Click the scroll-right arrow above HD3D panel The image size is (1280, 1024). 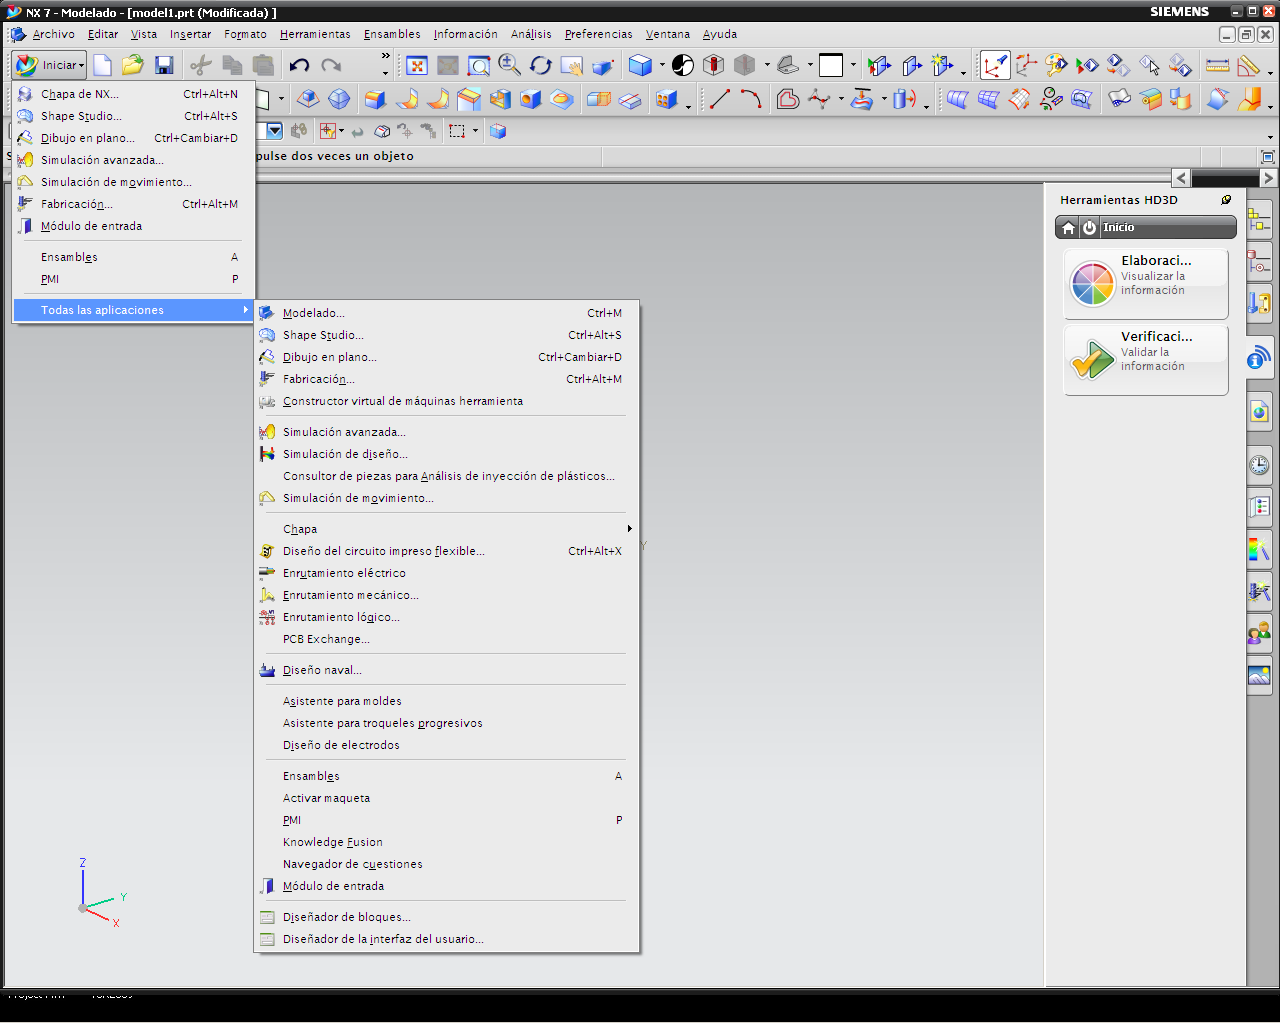1268,178
